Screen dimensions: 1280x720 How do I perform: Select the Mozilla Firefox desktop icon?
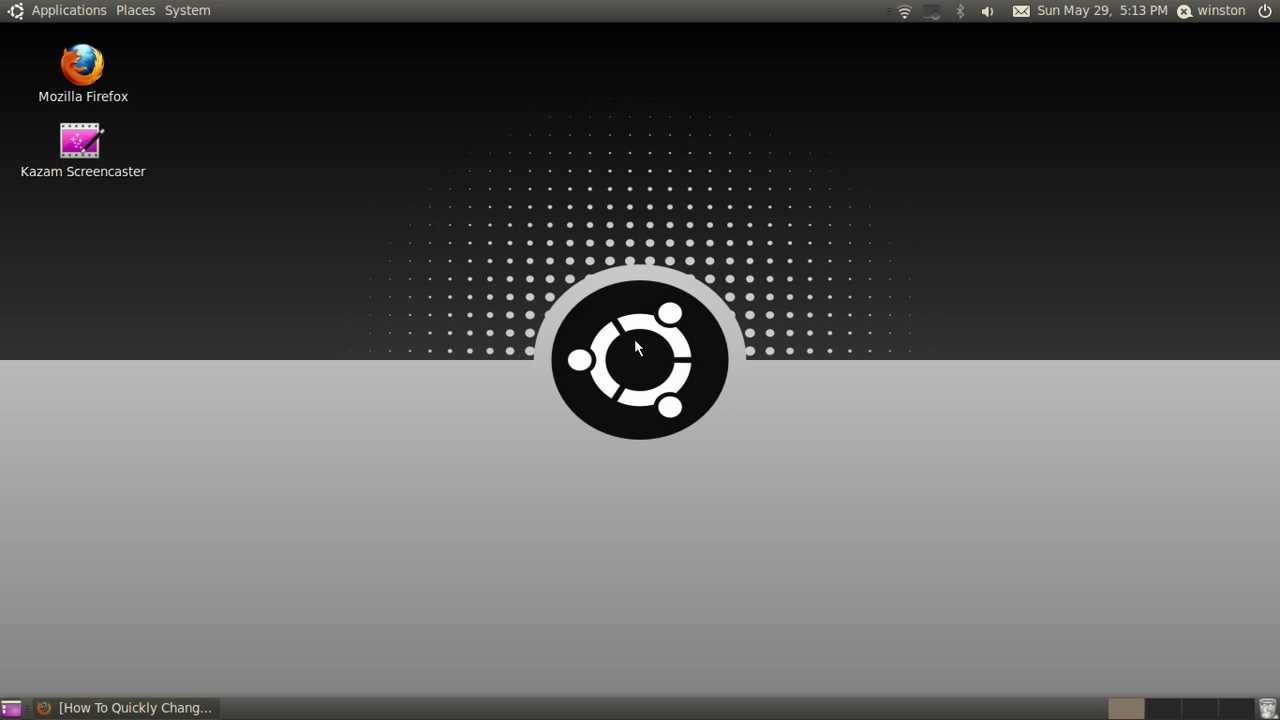coord(83,74)
